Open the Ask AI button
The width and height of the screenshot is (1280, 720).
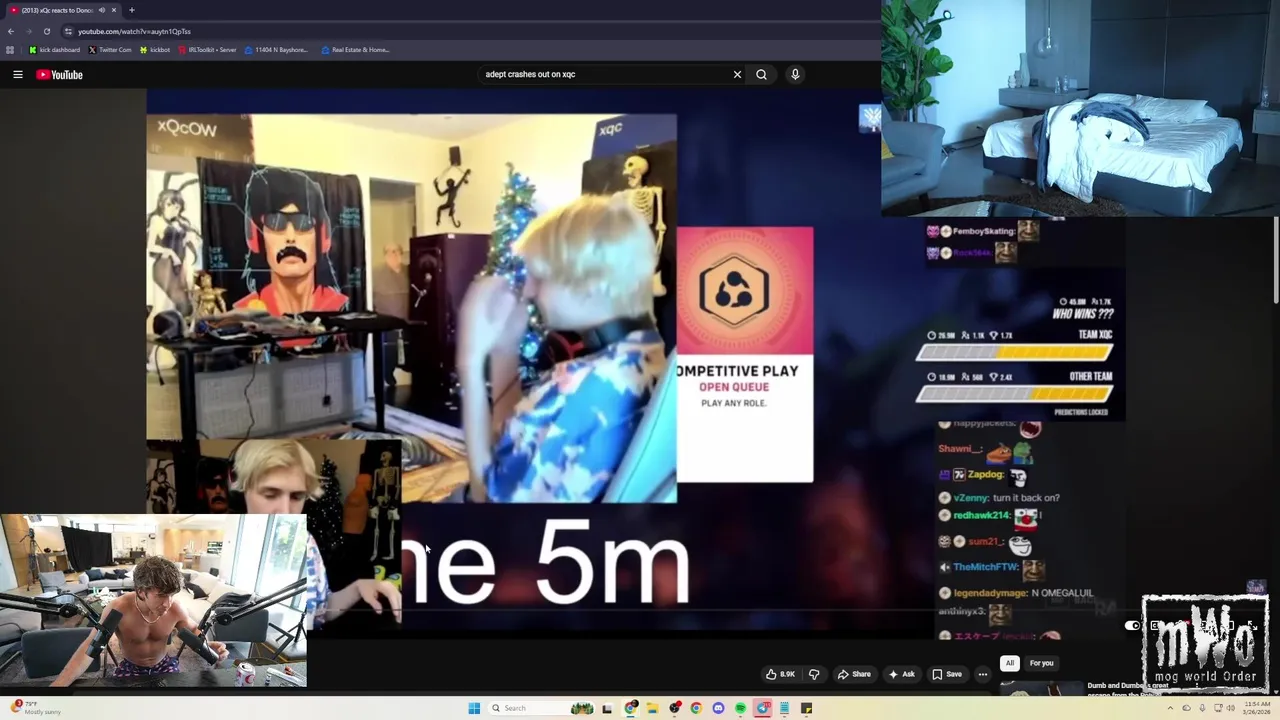click(x=901, y=674)
